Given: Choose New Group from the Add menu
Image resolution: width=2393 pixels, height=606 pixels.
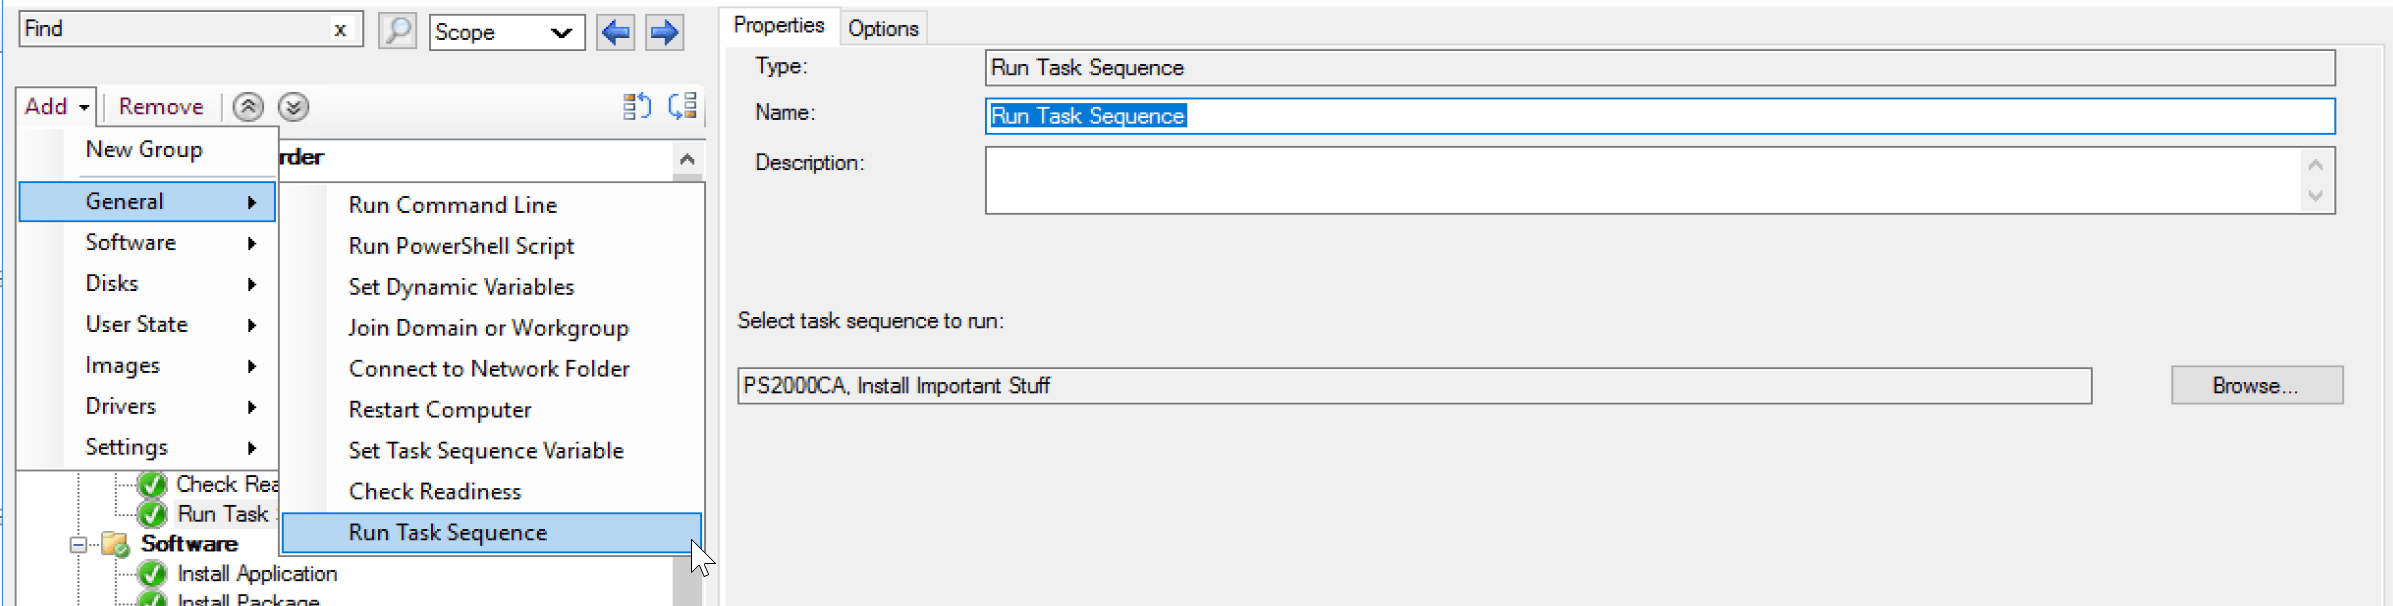Looking at the screenshot, I should [x=144, y=150].
